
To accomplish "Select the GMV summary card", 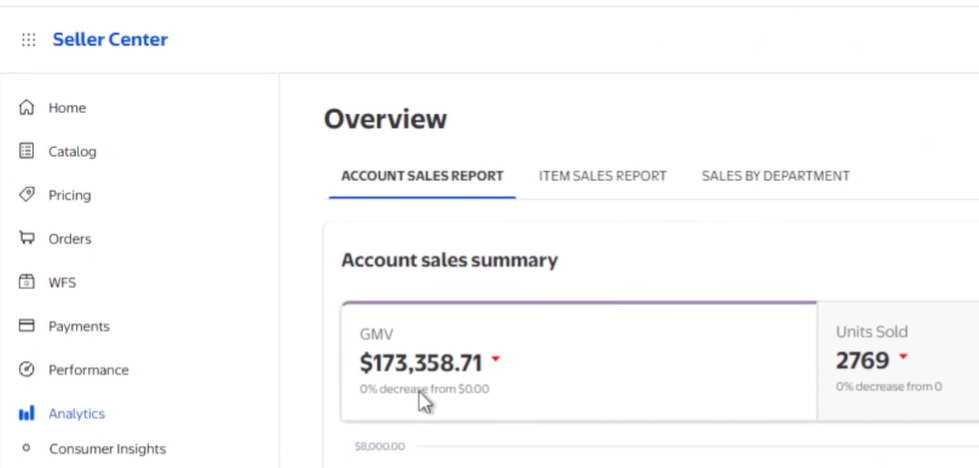I will tap(578, 360).
